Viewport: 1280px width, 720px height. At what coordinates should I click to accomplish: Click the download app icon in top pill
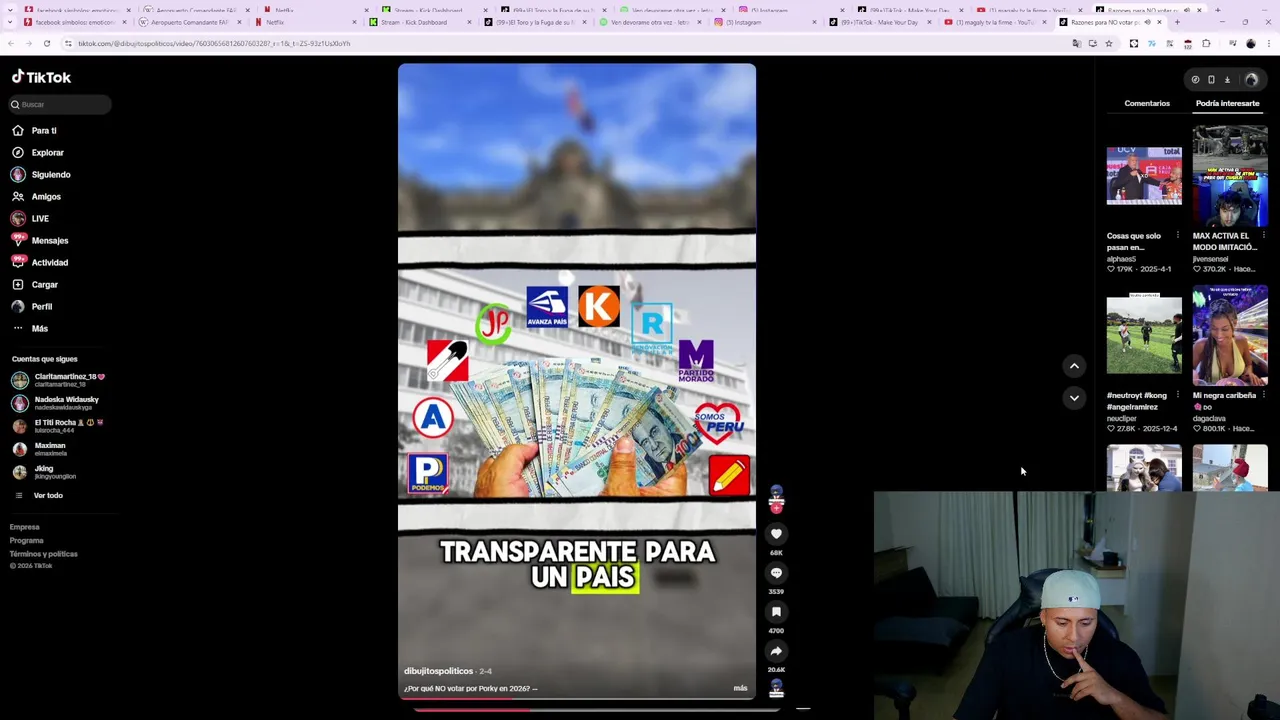coord(1227,80)
